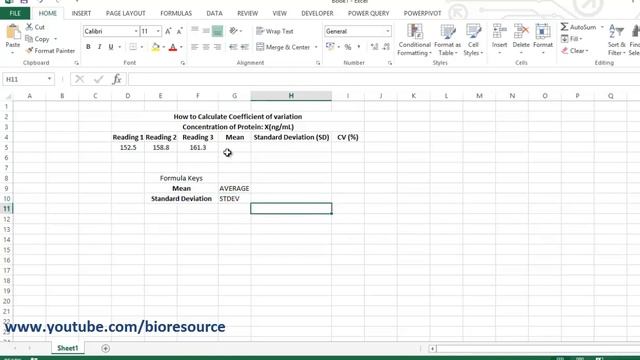Toggle Bottom Align

(218, 31)
